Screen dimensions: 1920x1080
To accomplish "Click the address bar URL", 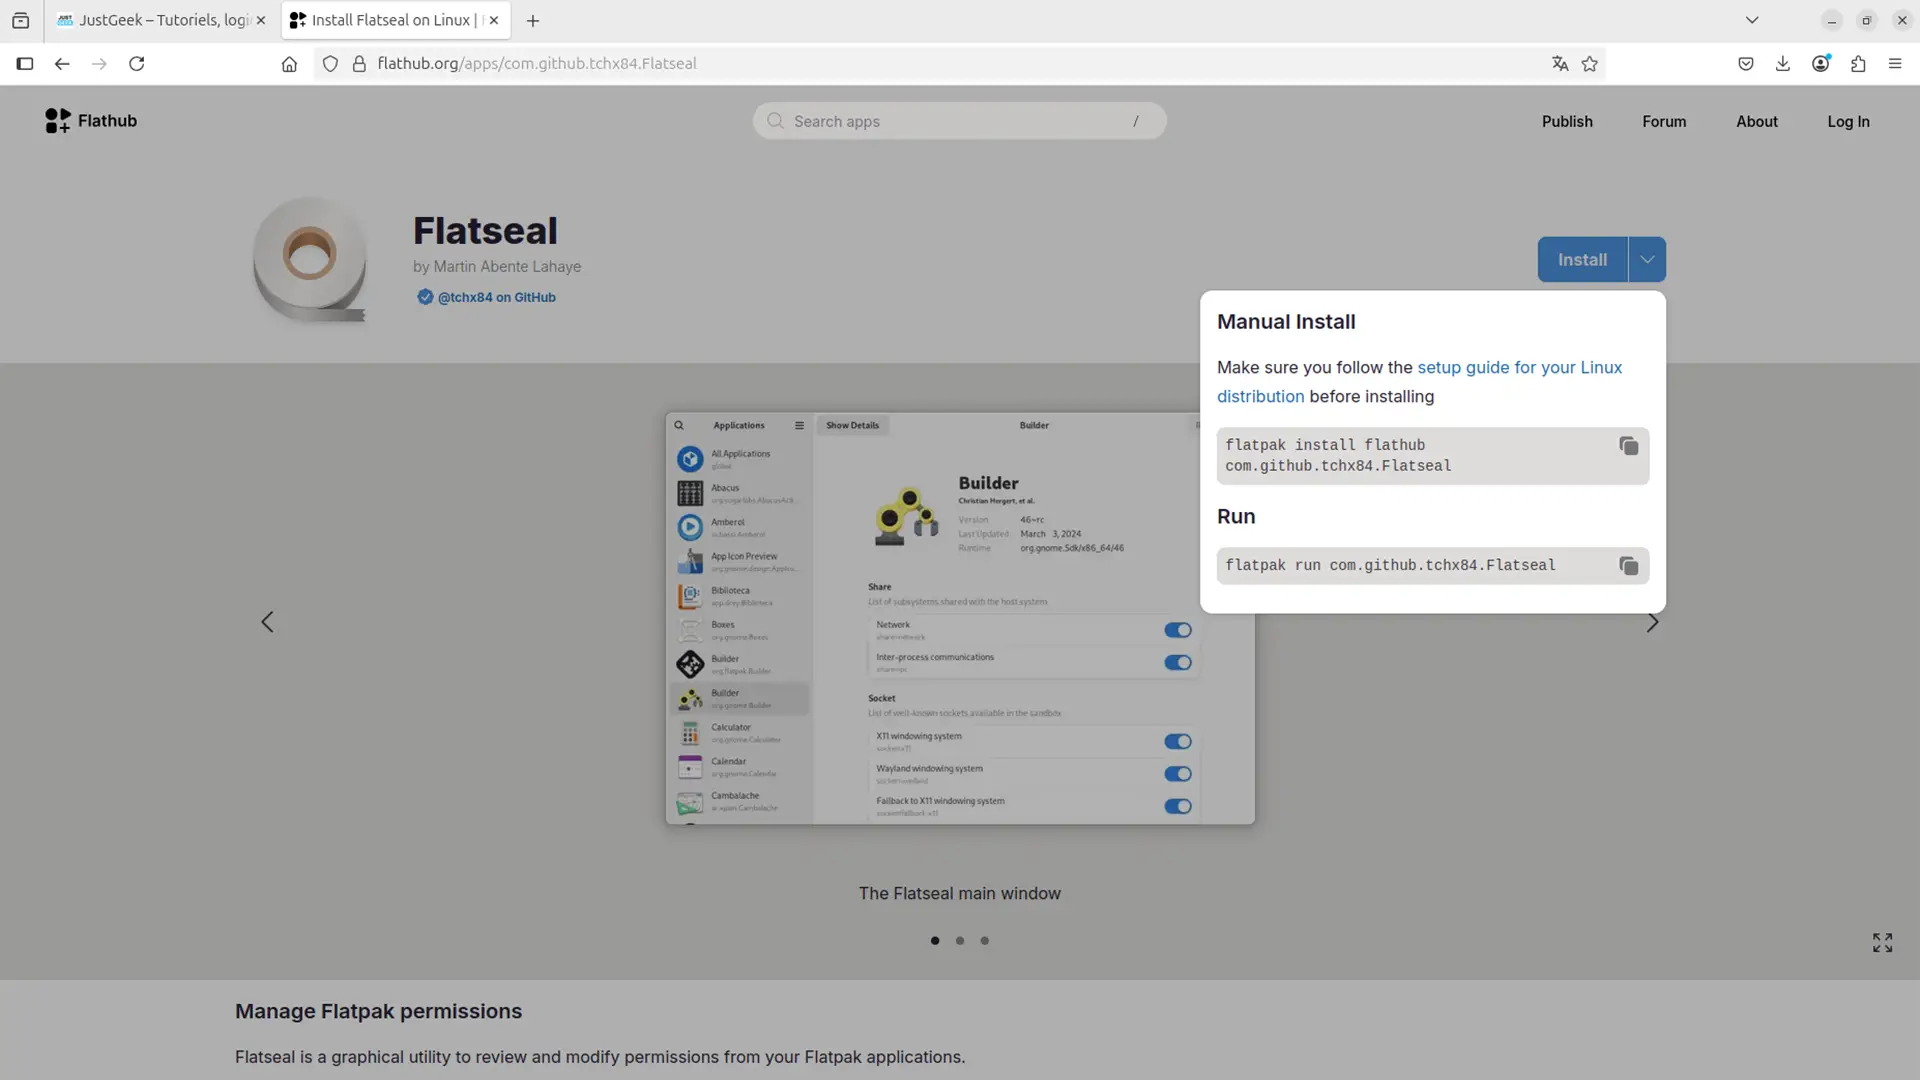I will [537, 64].
